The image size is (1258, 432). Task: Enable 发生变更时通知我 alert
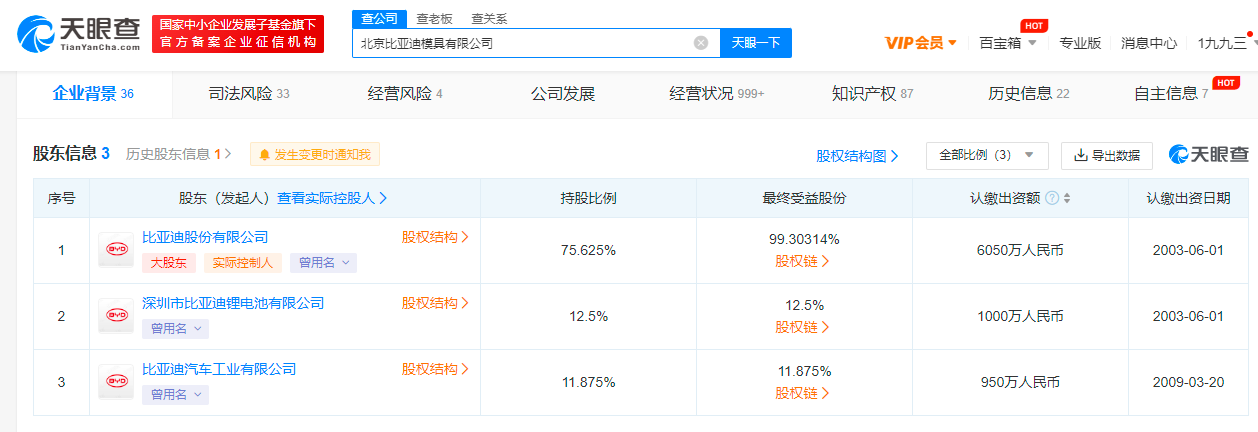click(315, 154)
